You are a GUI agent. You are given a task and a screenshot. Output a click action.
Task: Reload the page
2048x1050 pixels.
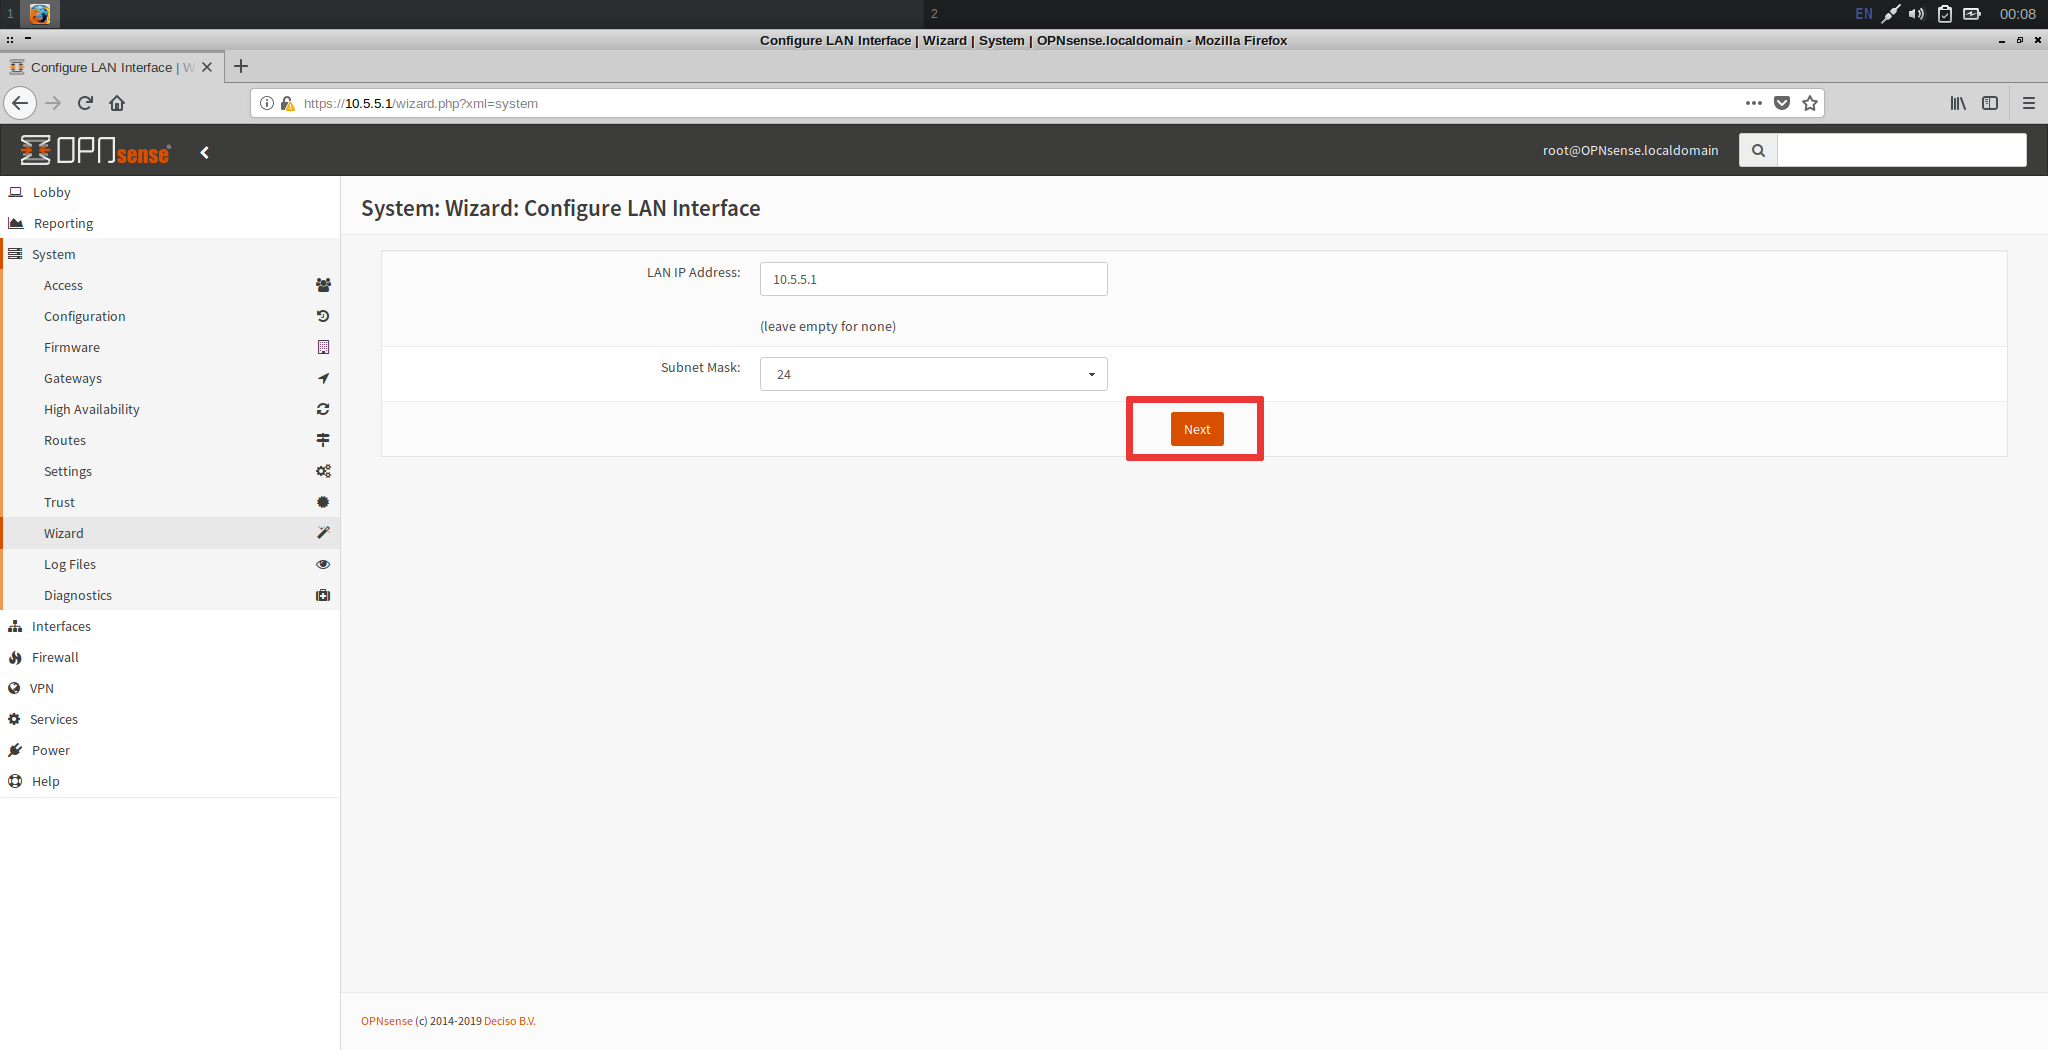(x=85, y=103)
